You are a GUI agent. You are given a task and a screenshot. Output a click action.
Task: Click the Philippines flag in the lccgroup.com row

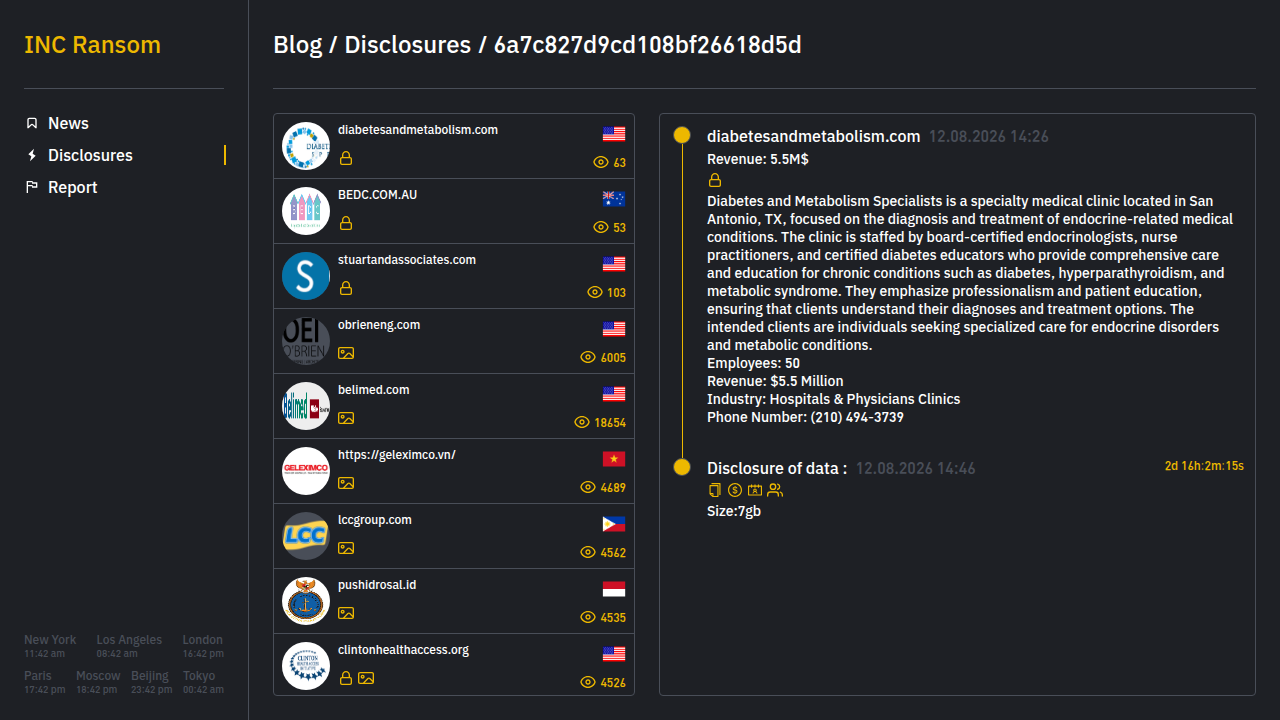click(614, 524)
